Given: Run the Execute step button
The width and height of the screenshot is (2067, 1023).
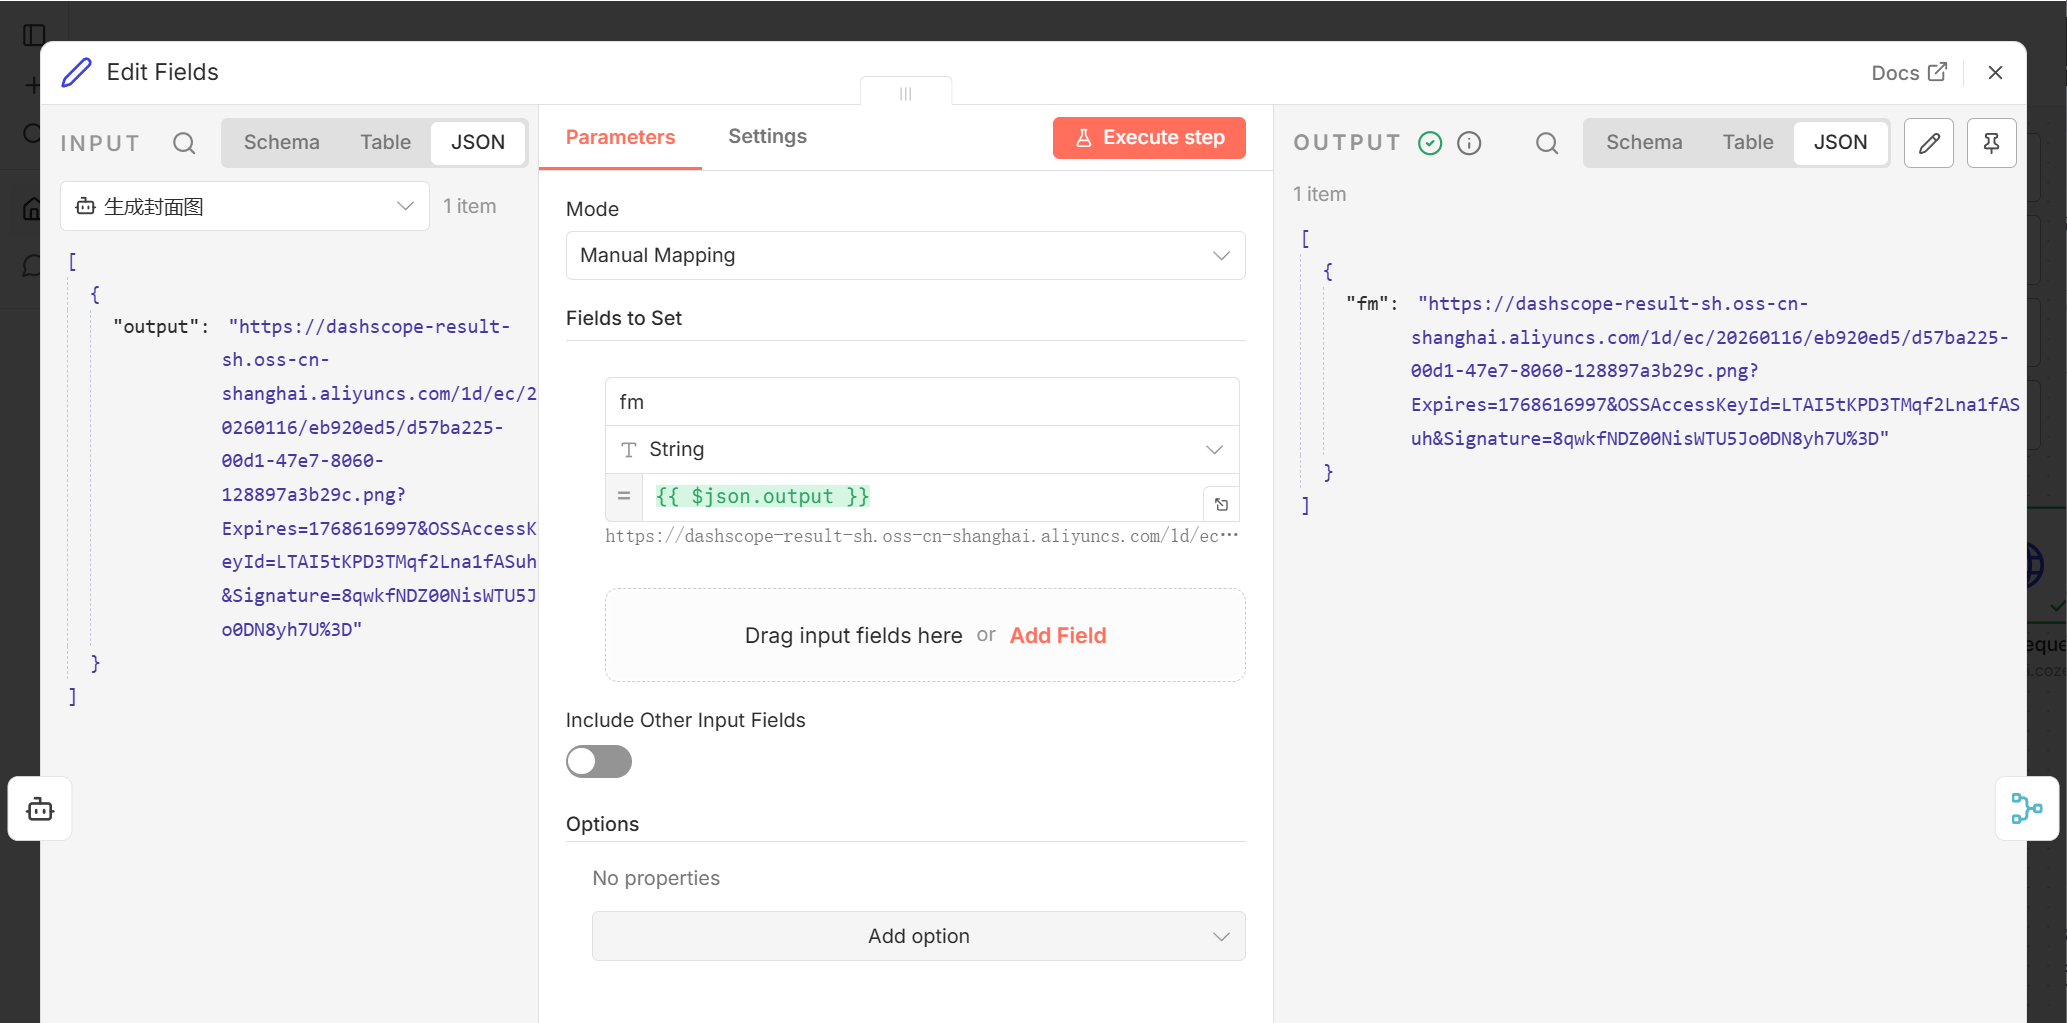Looking at the screenshot, I should (1149, 138).
